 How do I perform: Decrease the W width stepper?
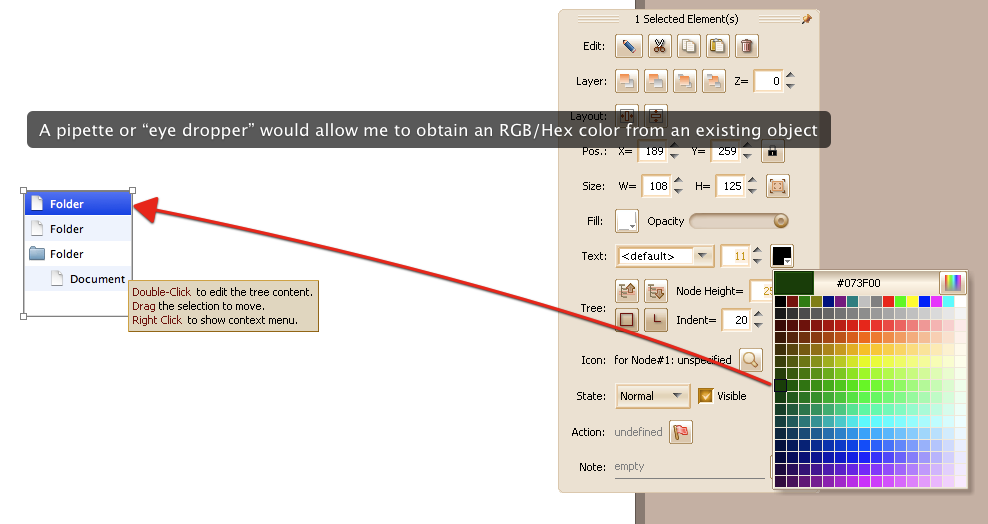[x=679, y=191]
